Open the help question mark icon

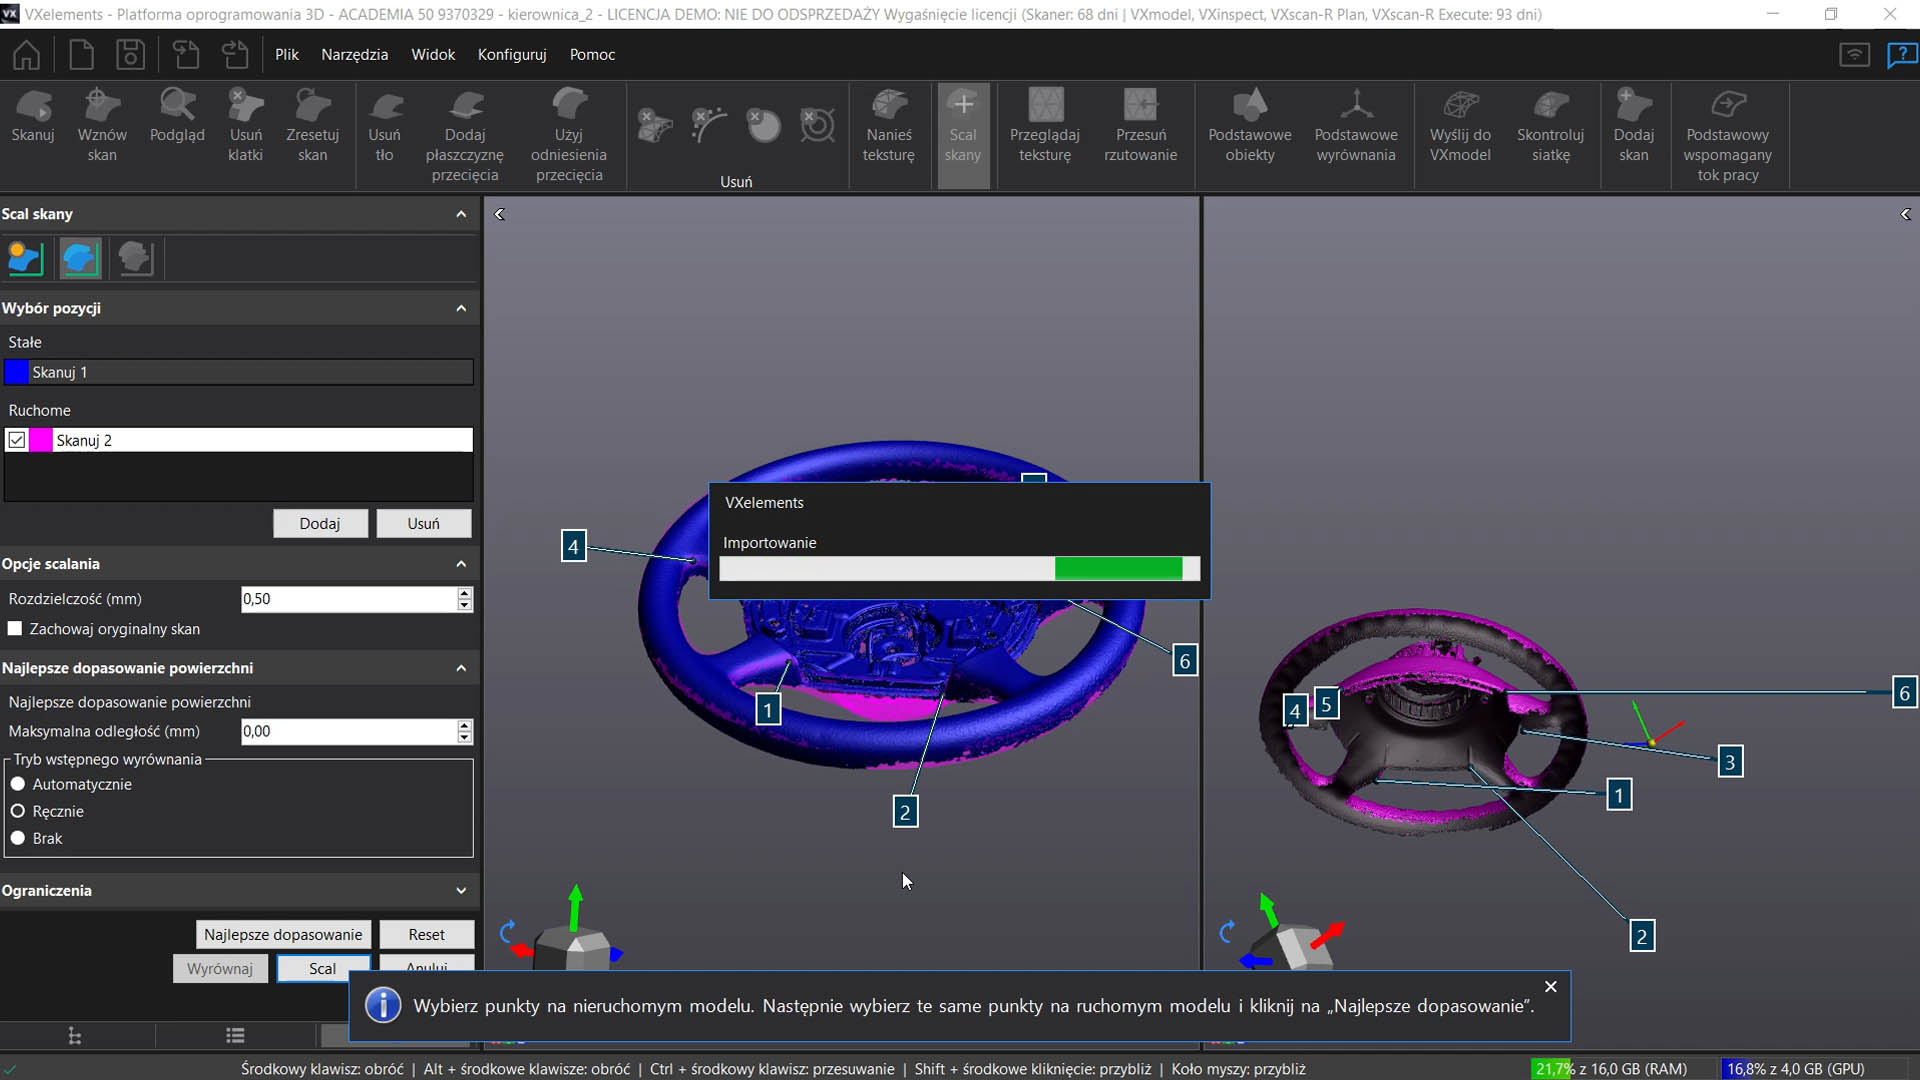pyautogui.click(x=1901, y=55)
